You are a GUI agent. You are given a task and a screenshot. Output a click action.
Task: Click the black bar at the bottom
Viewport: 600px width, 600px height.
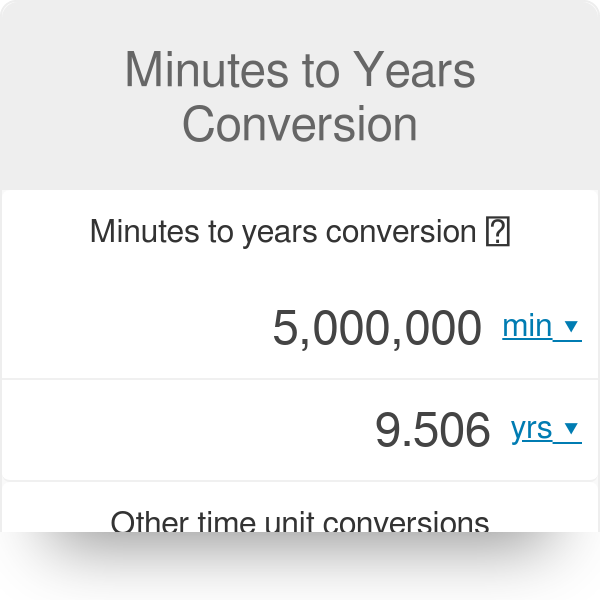pyautogui.click(x=300, y=566)
